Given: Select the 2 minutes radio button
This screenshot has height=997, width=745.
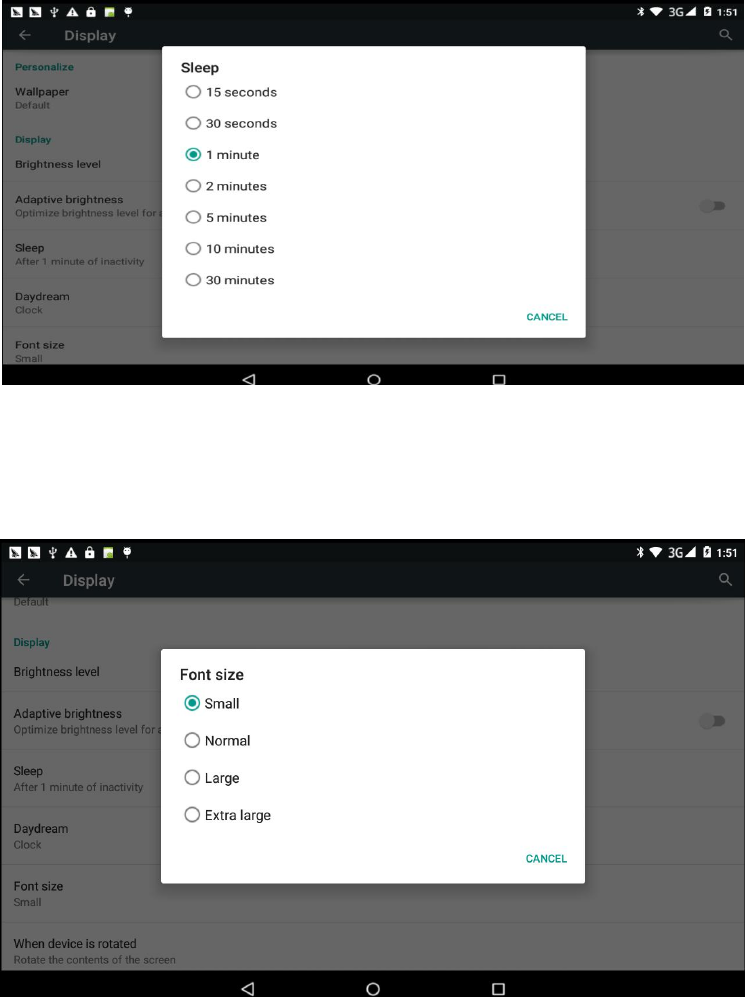Looking at the screenshot, I should (226, 186).
